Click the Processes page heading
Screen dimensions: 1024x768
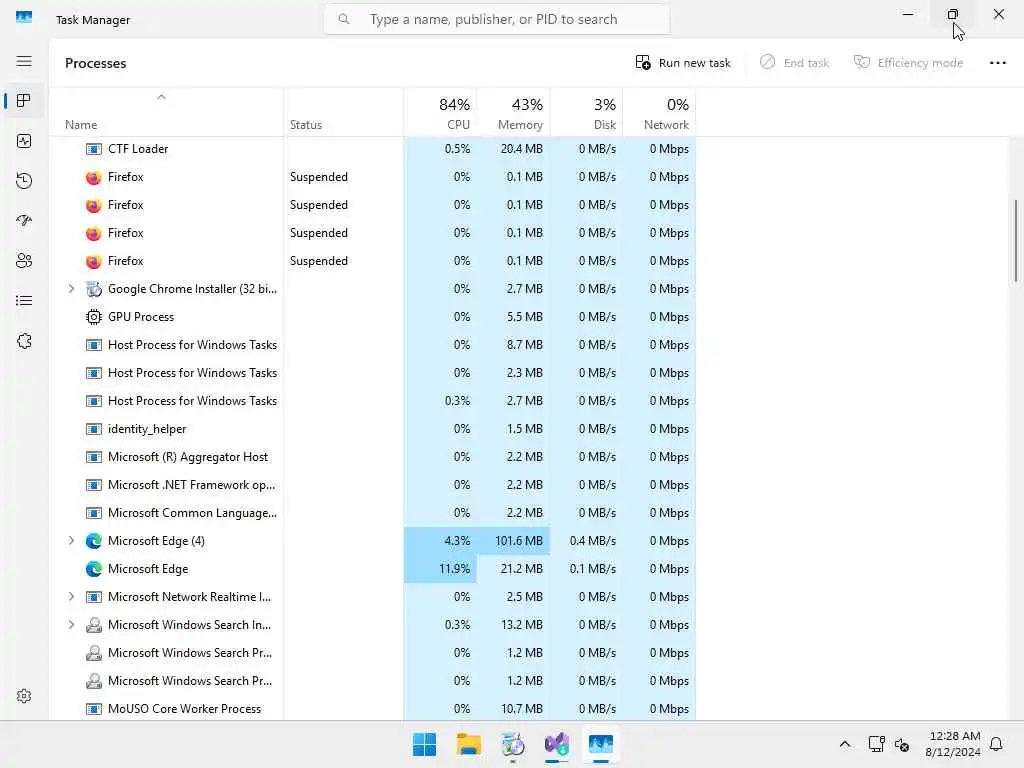click(95, 63)
